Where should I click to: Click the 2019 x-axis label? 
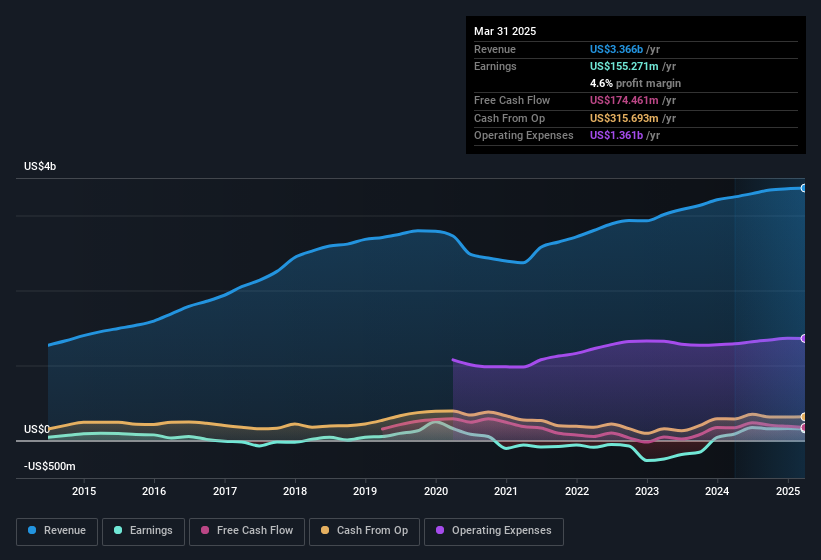pyautogui.click(x=365, y=491)
